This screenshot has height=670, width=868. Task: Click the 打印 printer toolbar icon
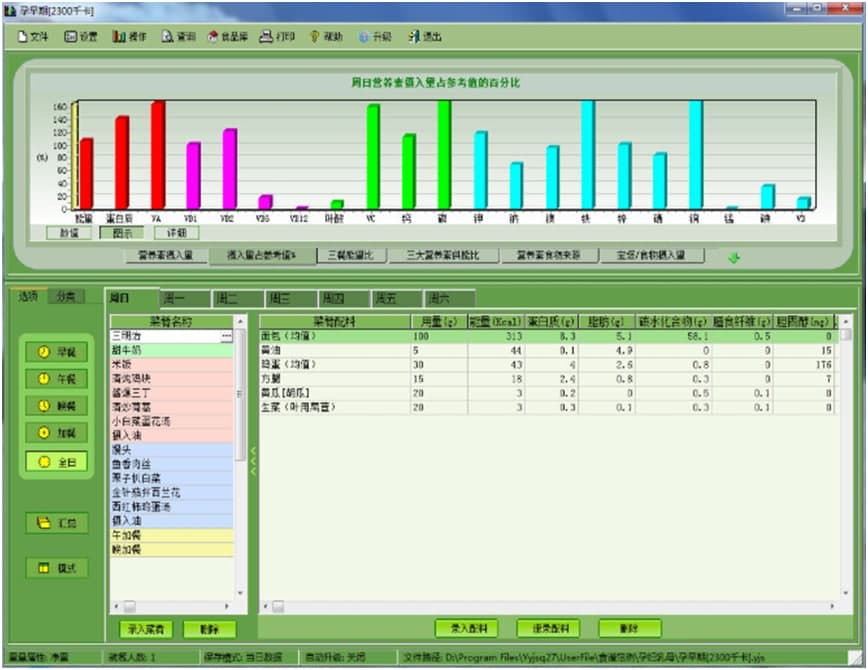point(277,37)
